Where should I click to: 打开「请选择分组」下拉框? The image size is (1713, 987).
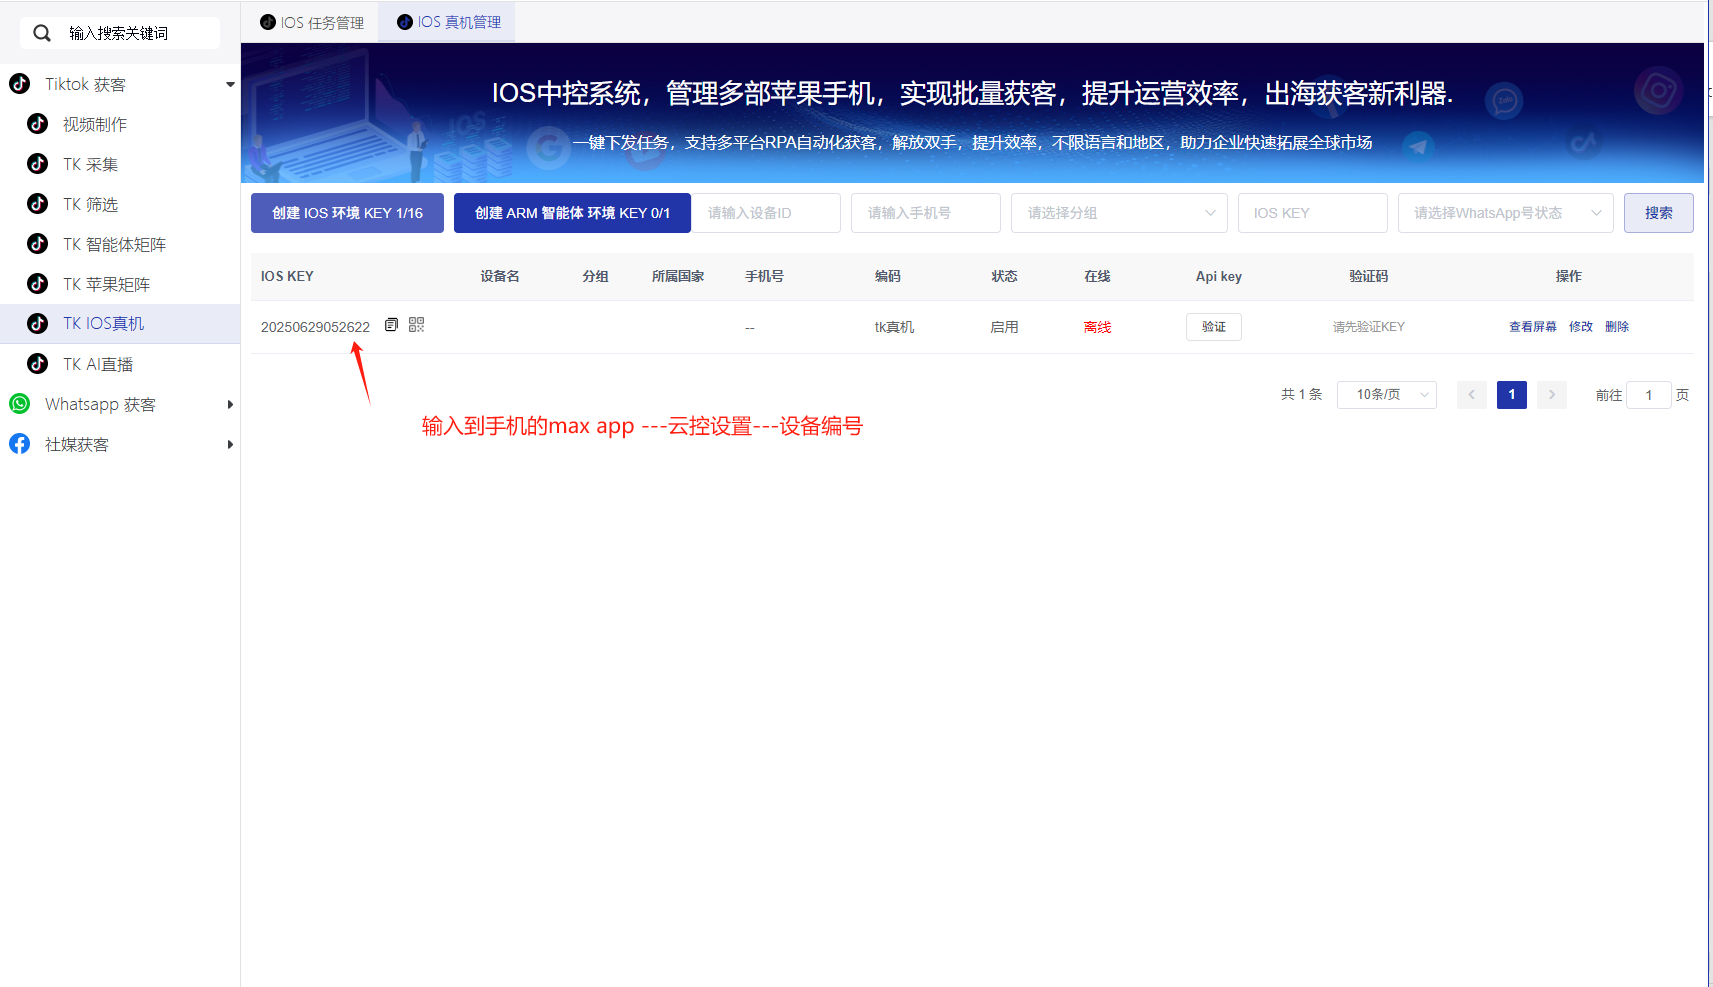(1118, 212)
